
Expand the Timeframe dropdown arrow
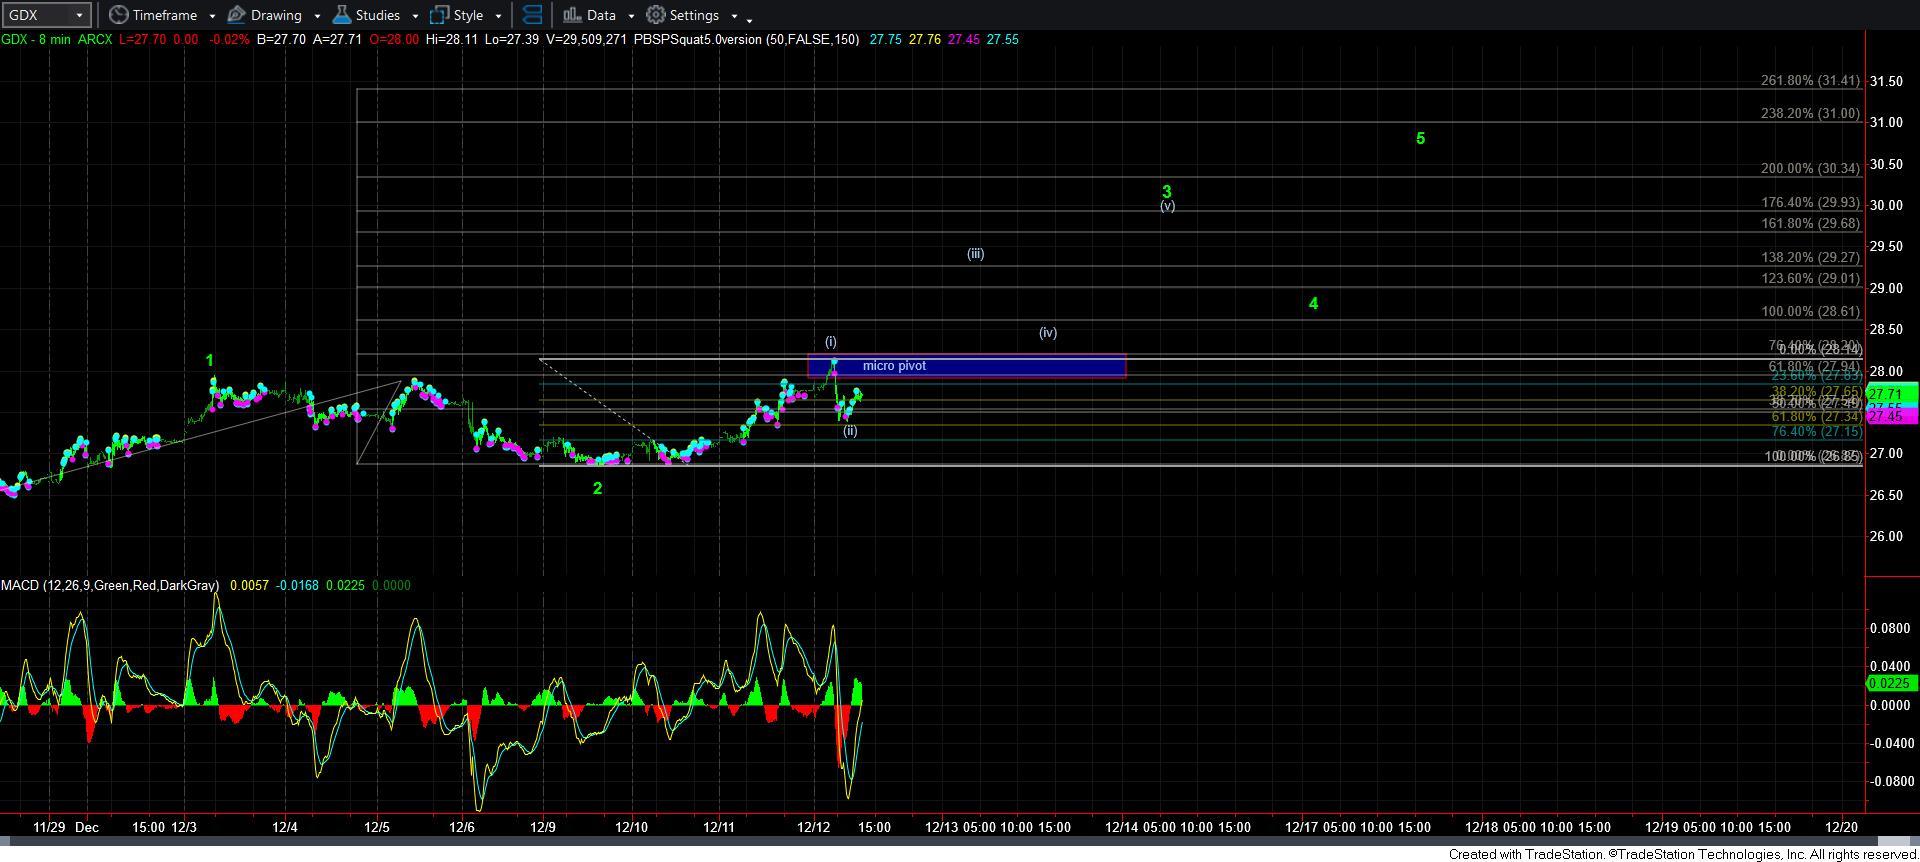tap(212, 16)
